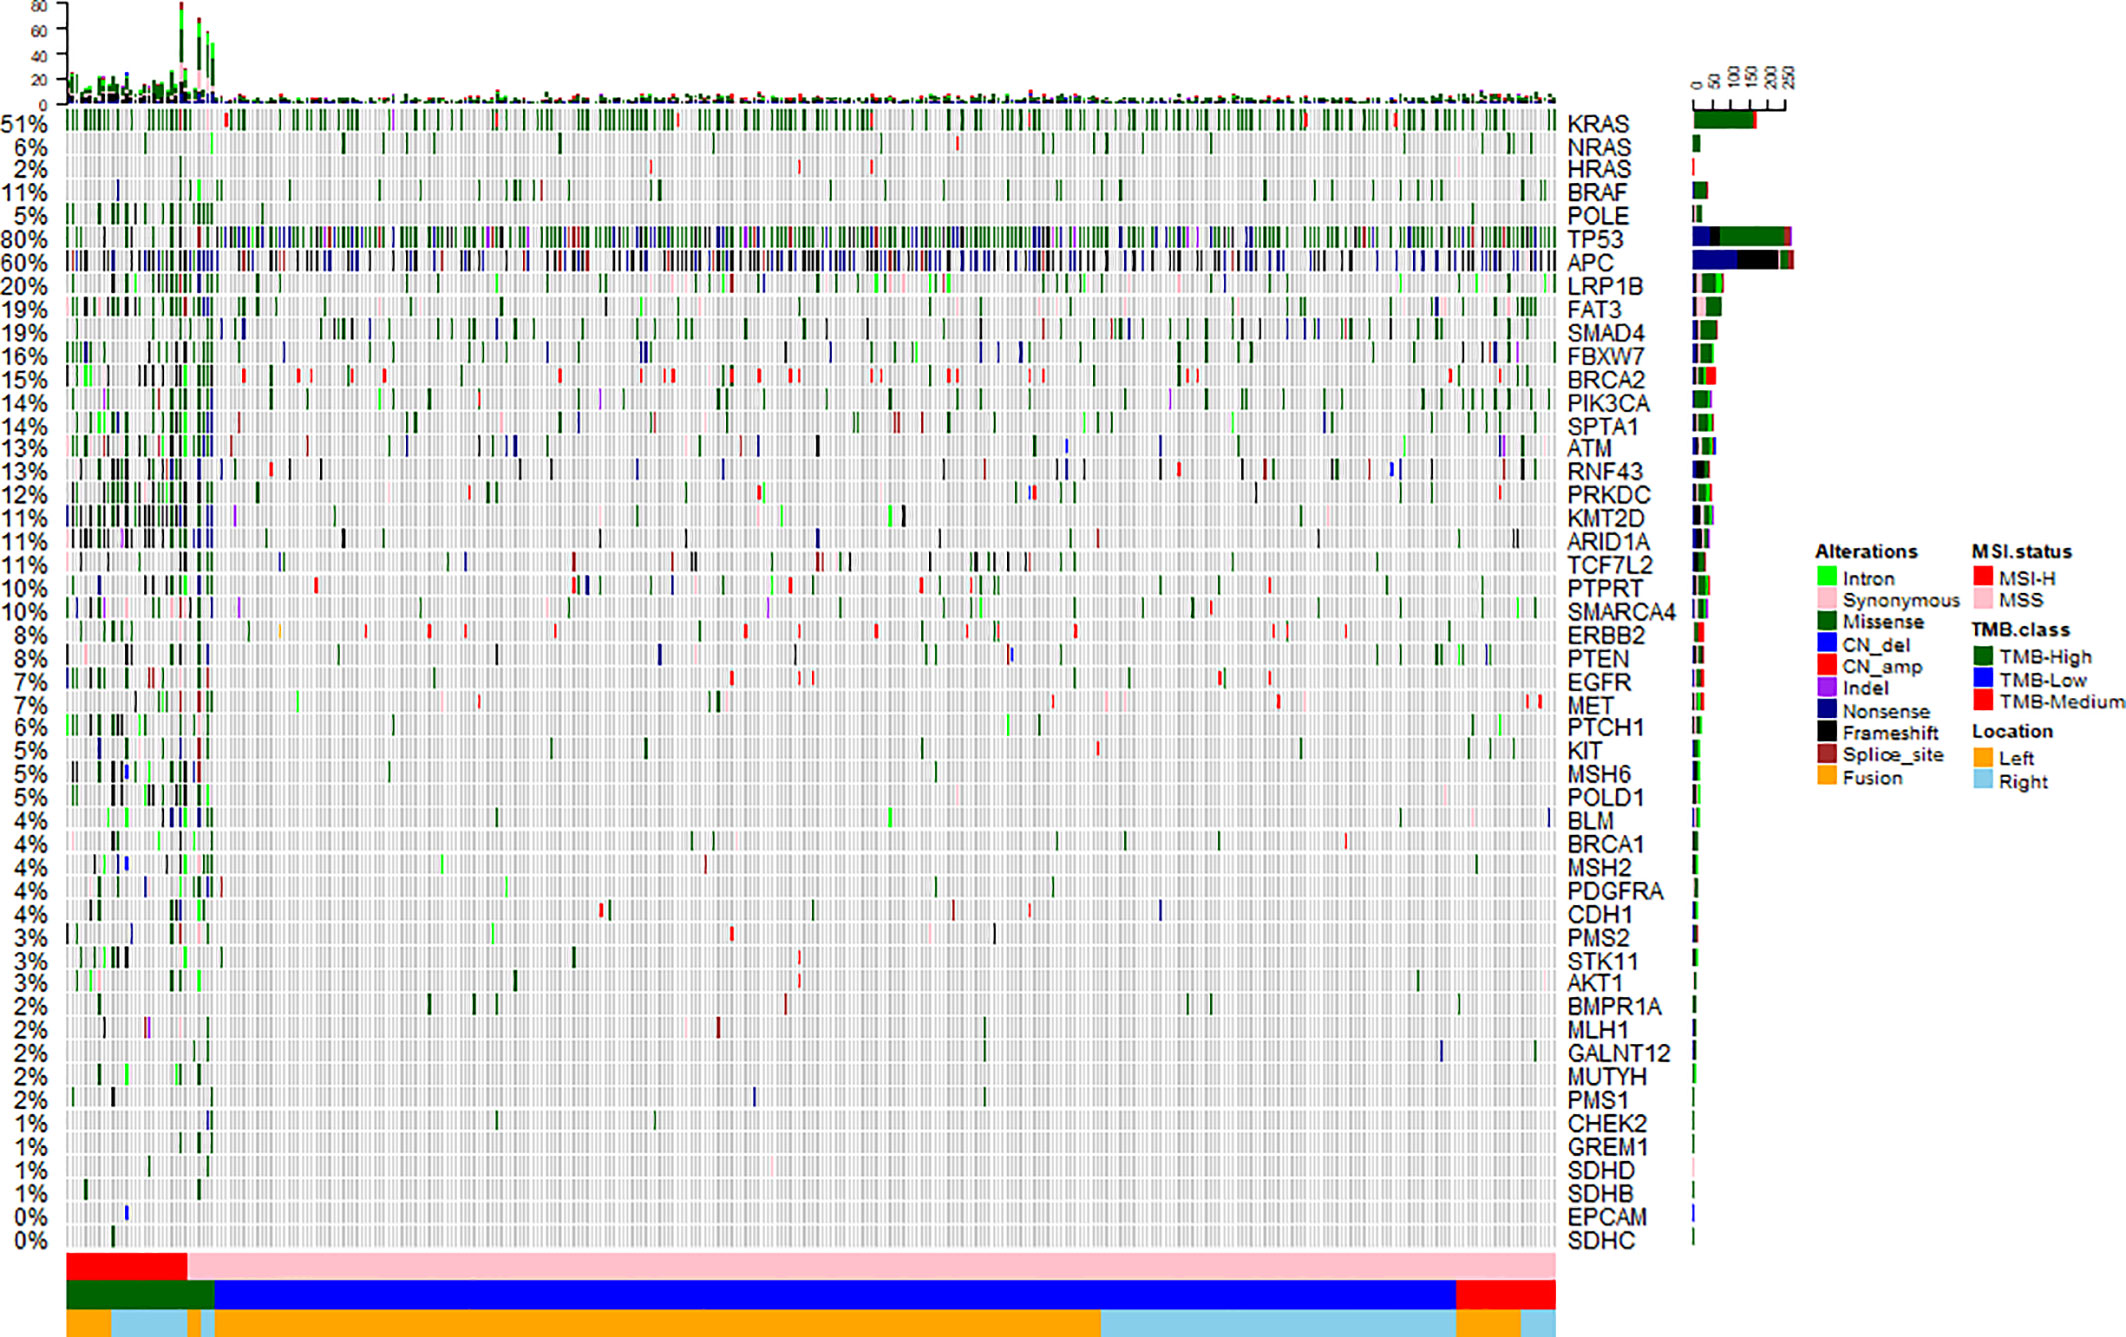This screenshot has height=1337, width=2126.
Task: Click the FBXW7 gene label
Action: coord(1606,356)
